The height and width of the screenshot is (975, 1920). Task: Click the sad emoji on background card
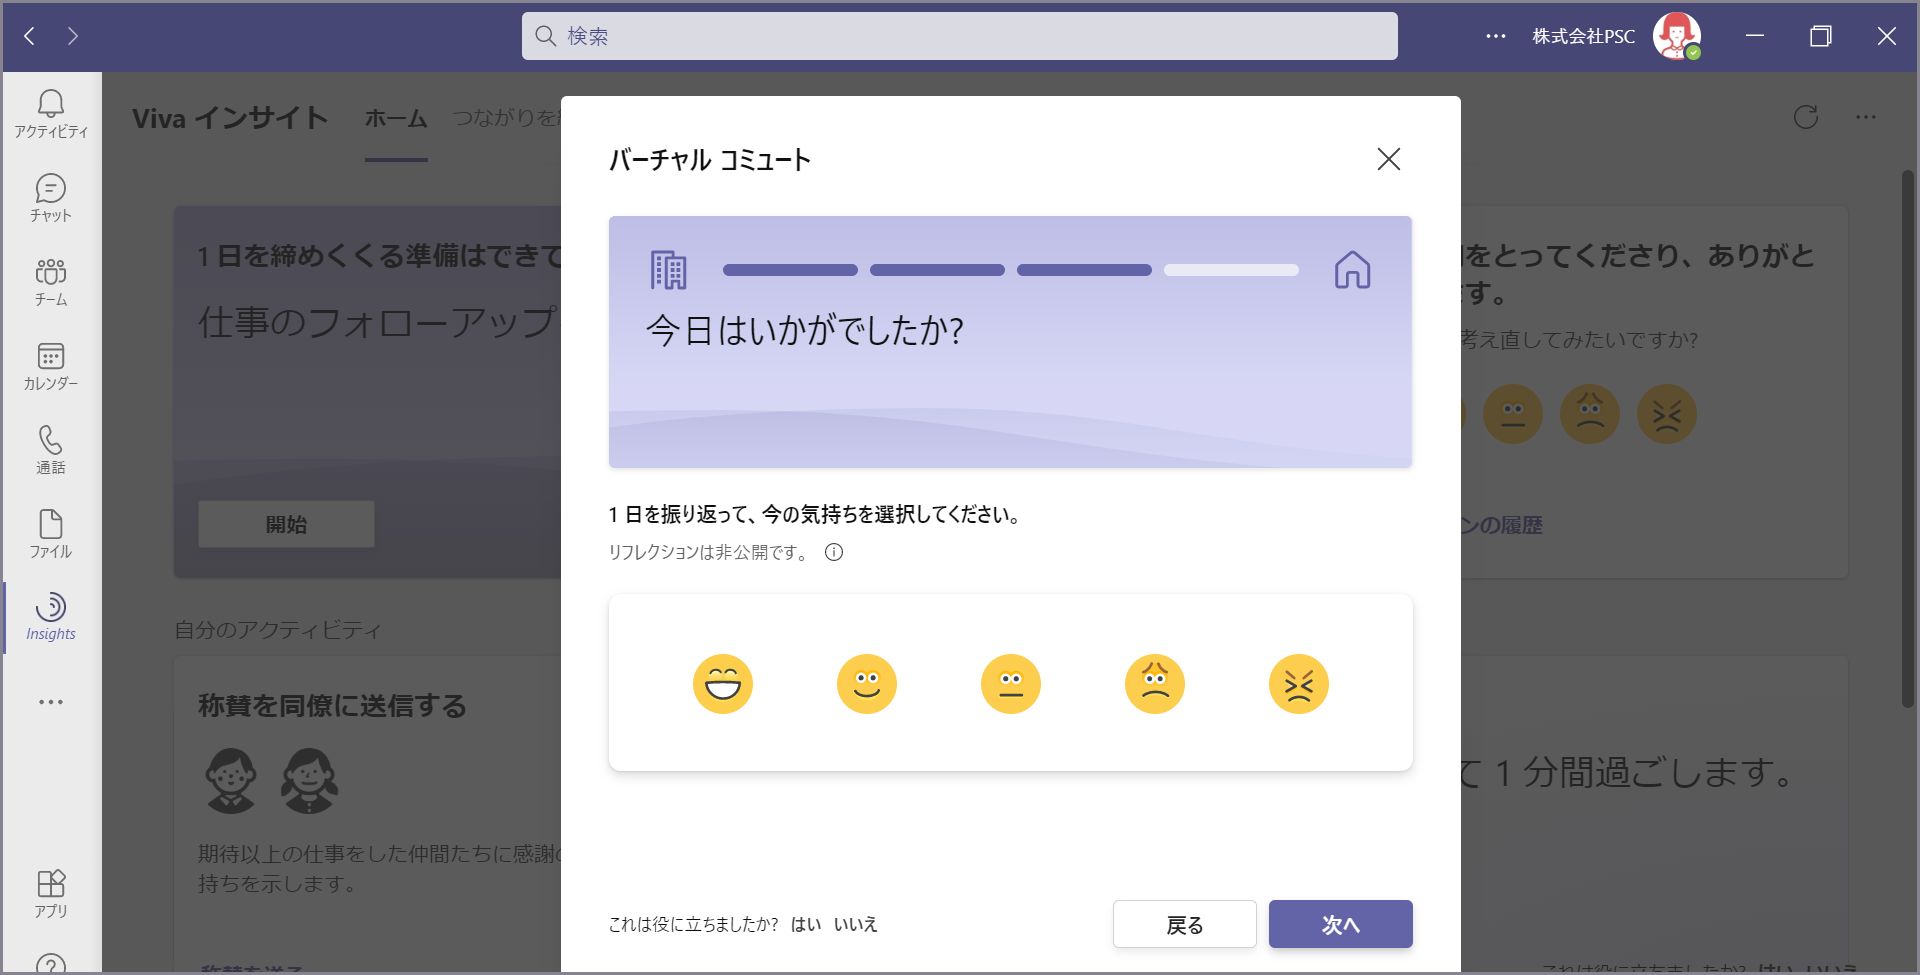[x=1590, y=414]
